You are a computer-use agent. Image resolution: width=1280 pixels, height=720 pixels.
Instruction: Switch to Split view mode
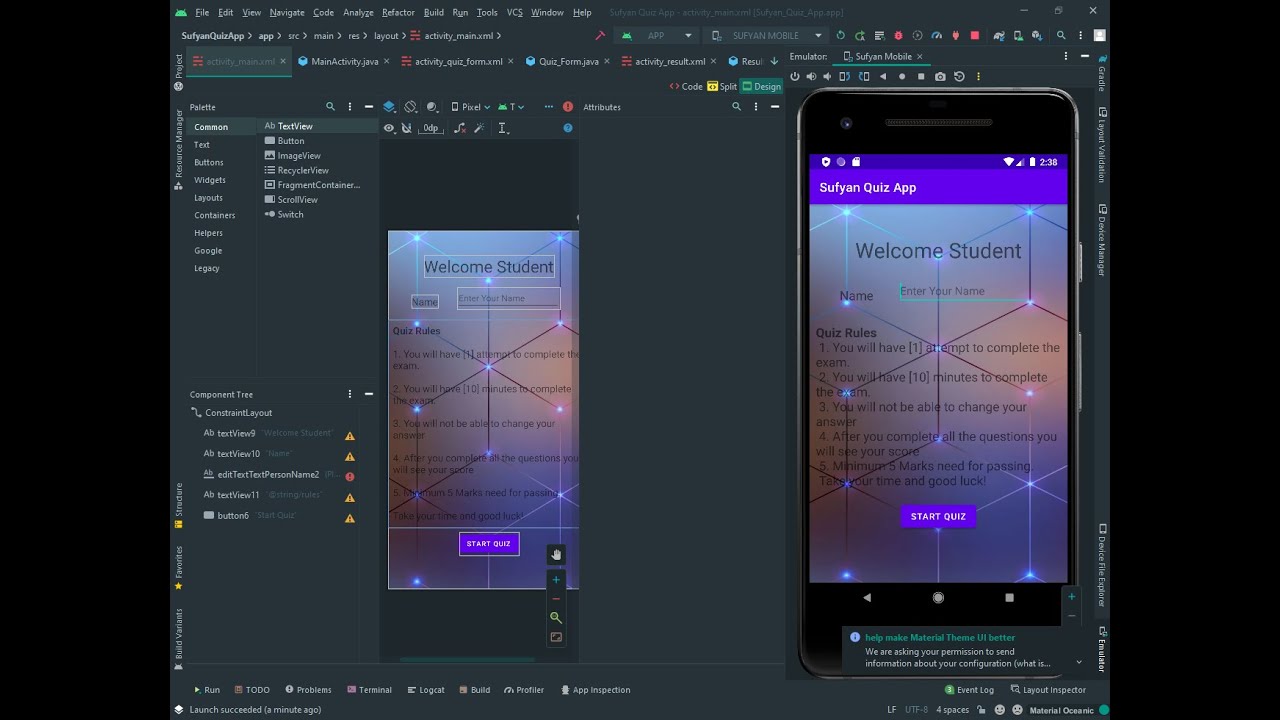(722, 86)
